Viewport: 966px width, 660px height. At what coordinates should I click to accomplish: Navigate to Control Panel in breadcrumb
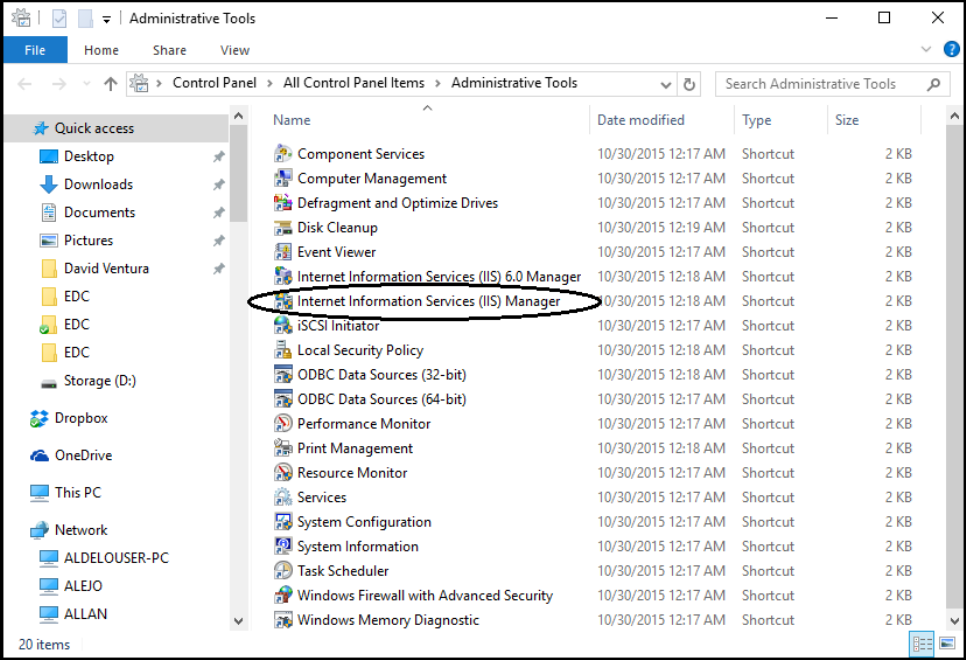[214, 83]
